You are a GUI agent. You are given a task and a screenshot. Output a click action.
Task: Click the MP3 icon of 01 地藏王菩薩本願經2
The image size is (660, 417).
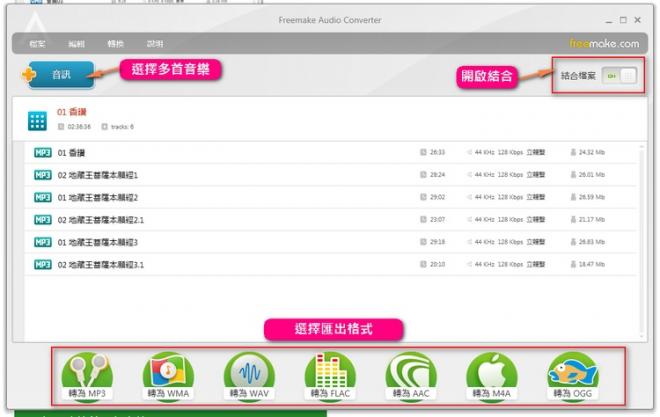43,197
